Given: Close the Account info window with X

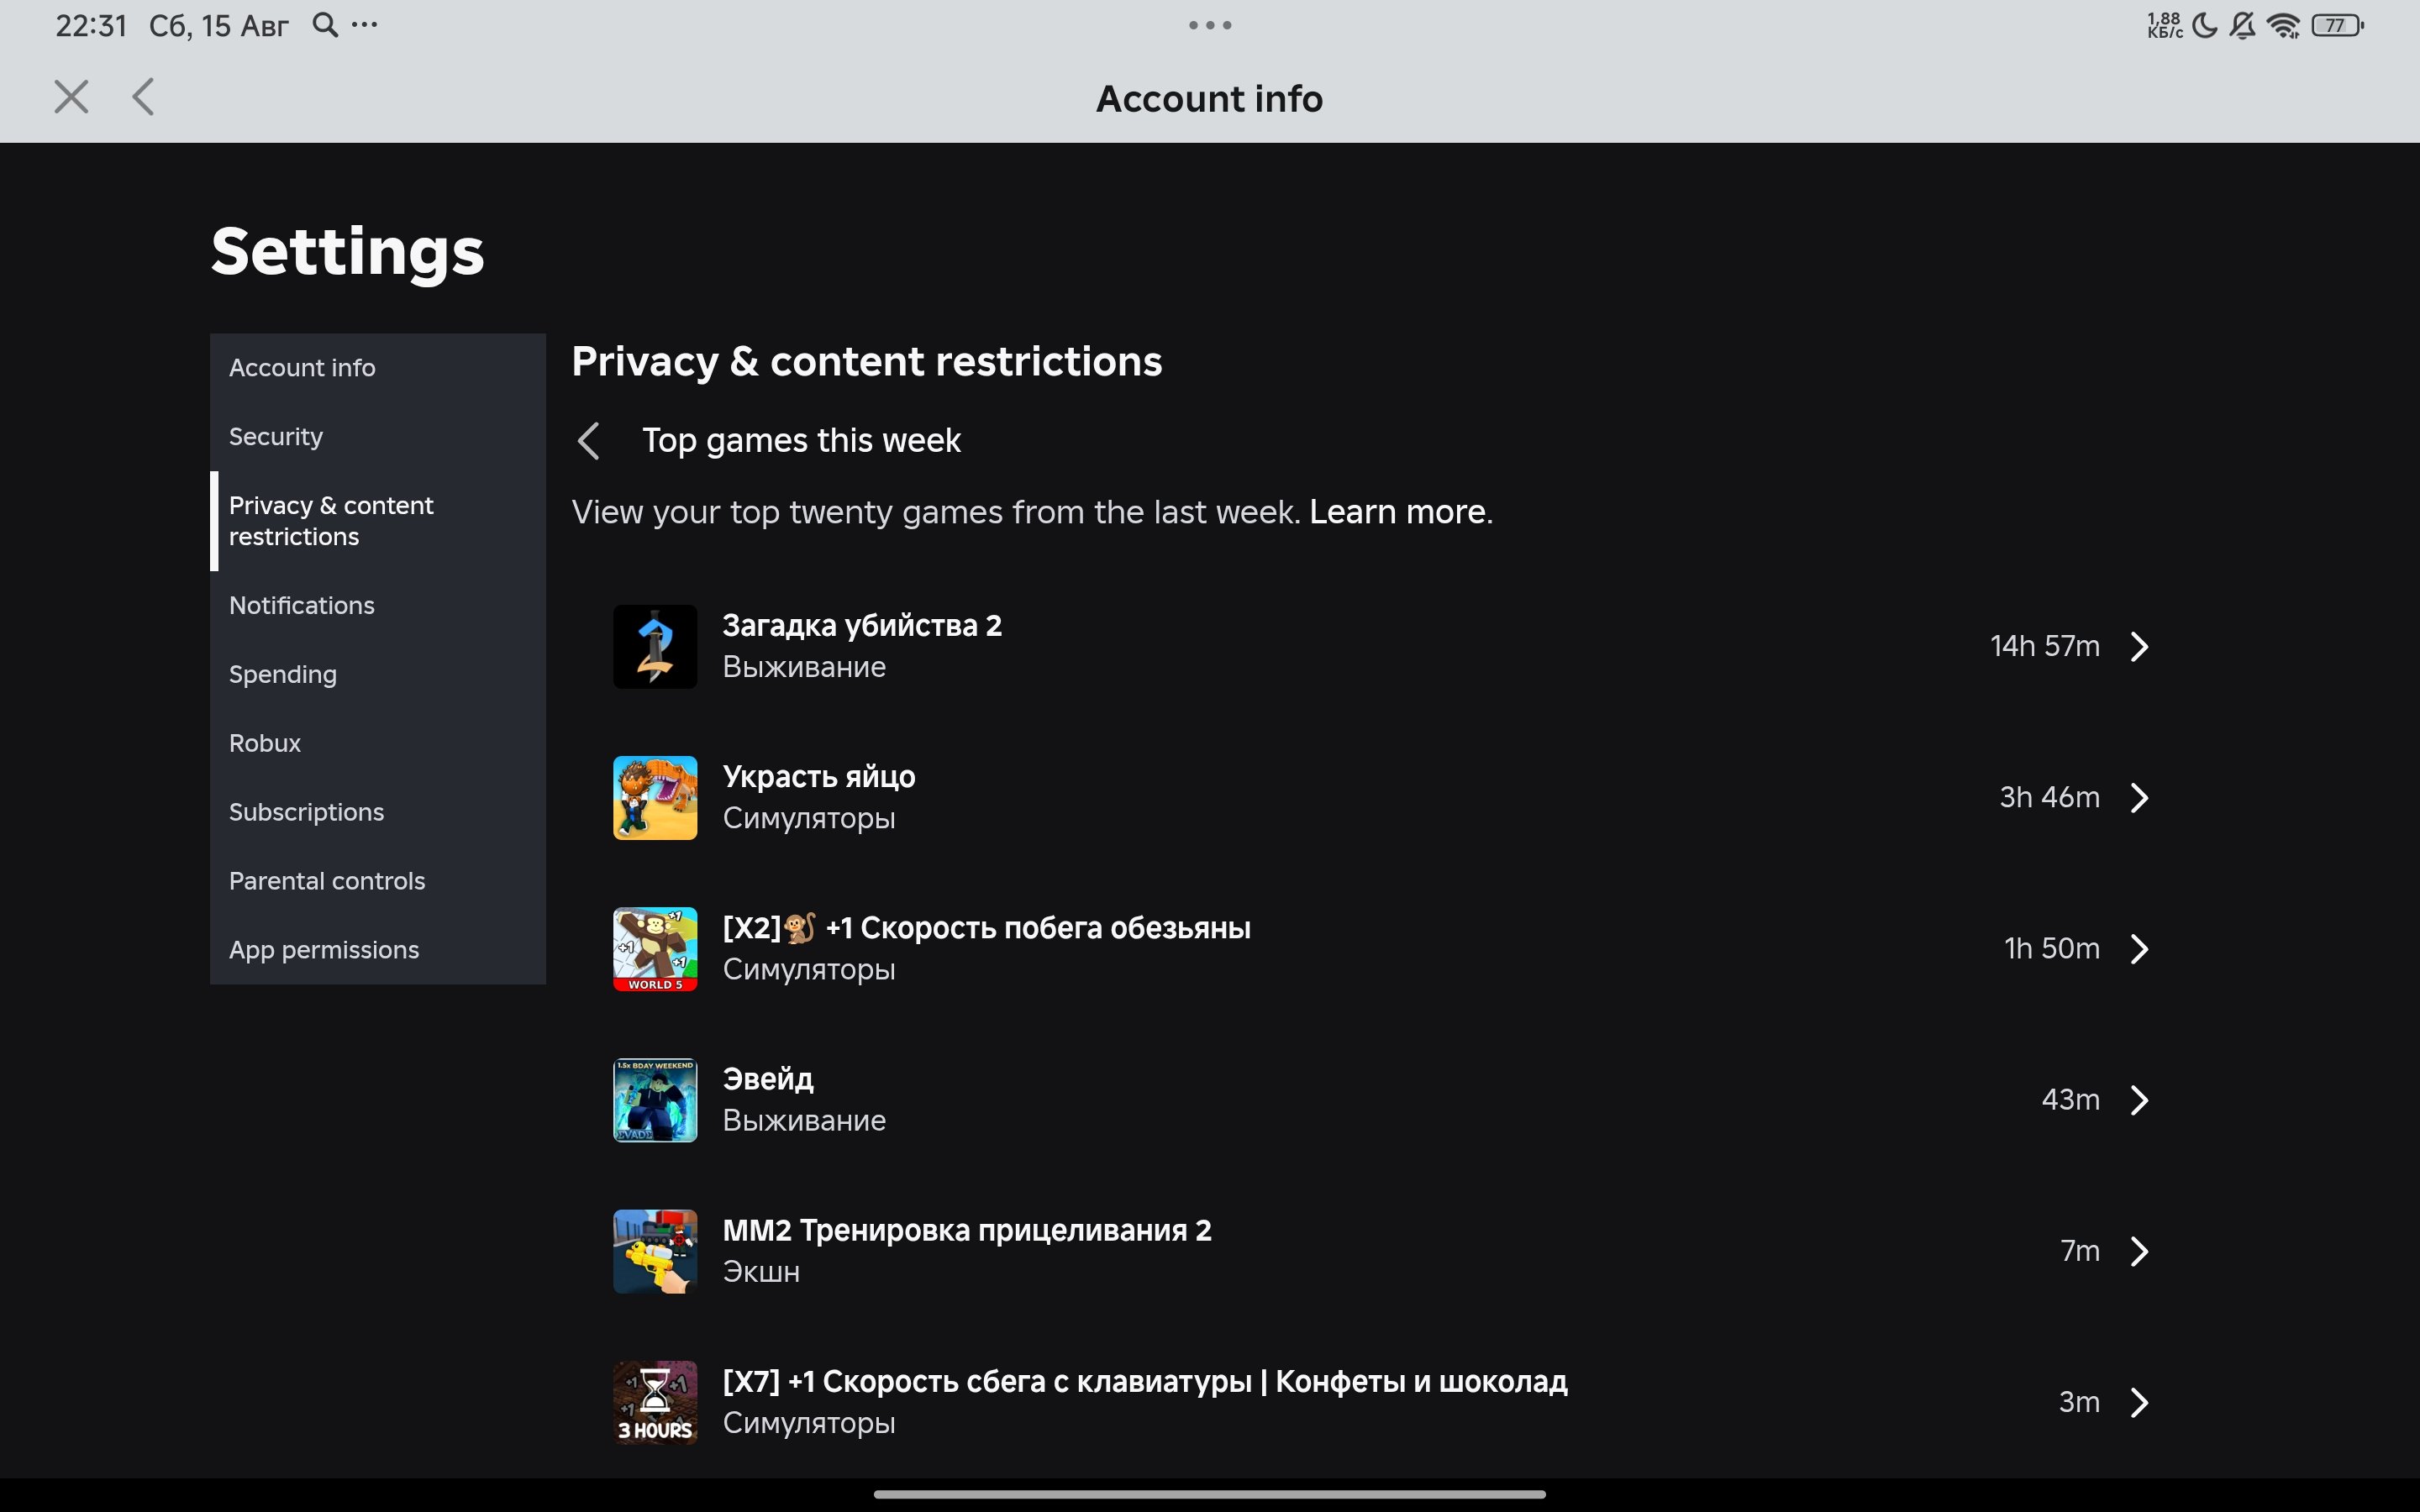Looking at the screenshot, I should pos(71,97).
